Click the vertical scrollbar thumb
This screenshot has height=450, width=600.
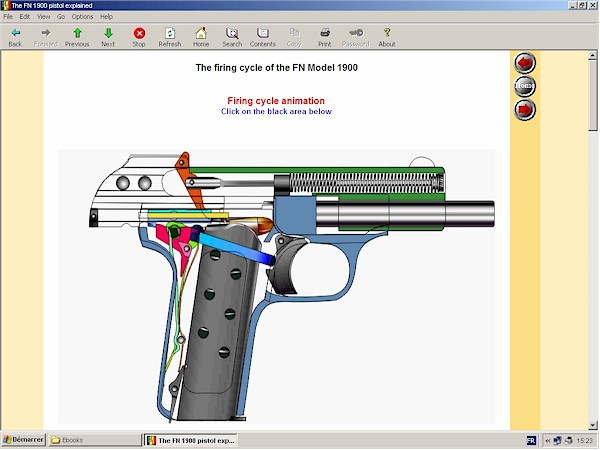click(x=593, y=95)
